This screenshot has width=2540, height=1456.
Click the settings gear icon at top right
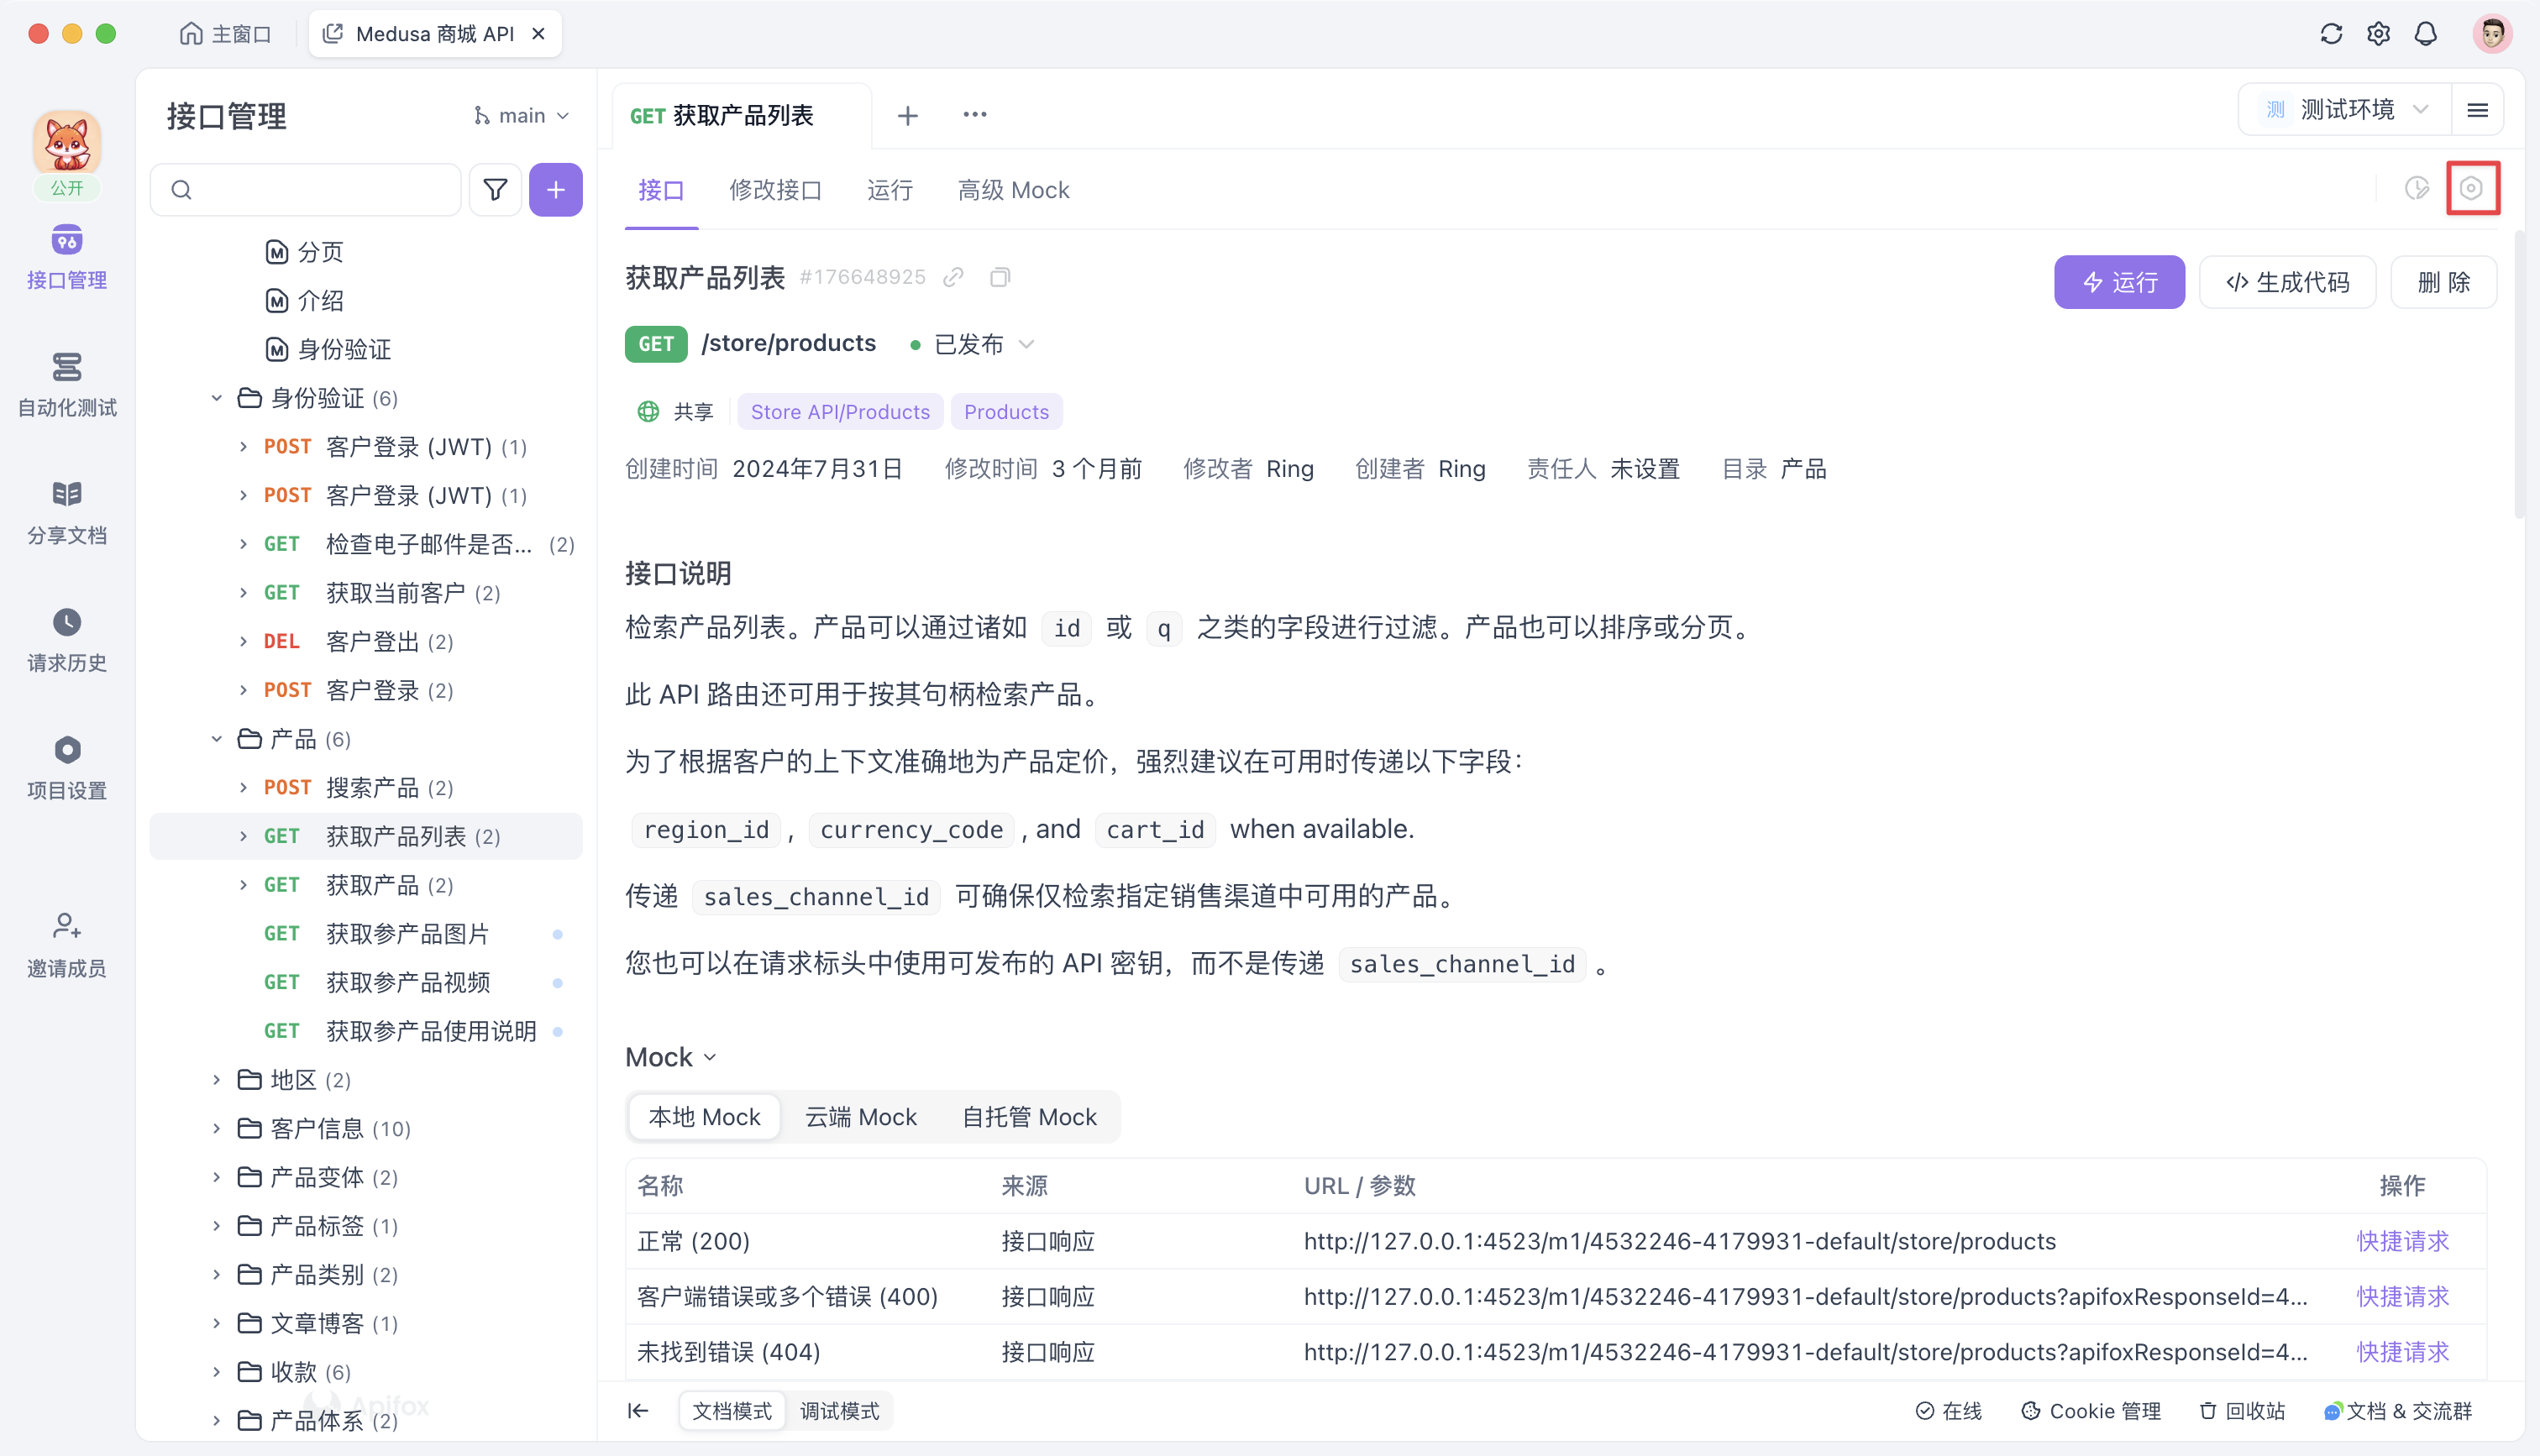click(x=2379, y=33)
